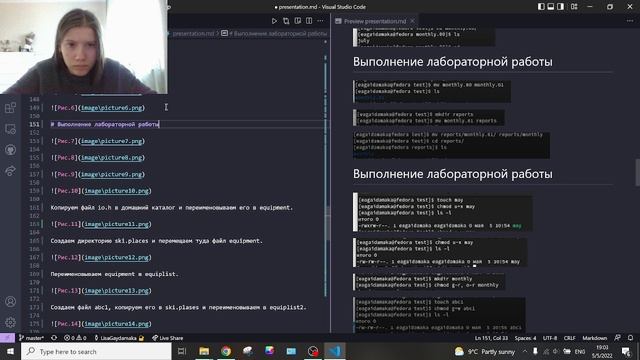Switch to the Preview presentation.md tab
Viewport: 640px width, 360px height.
[375, 21]
